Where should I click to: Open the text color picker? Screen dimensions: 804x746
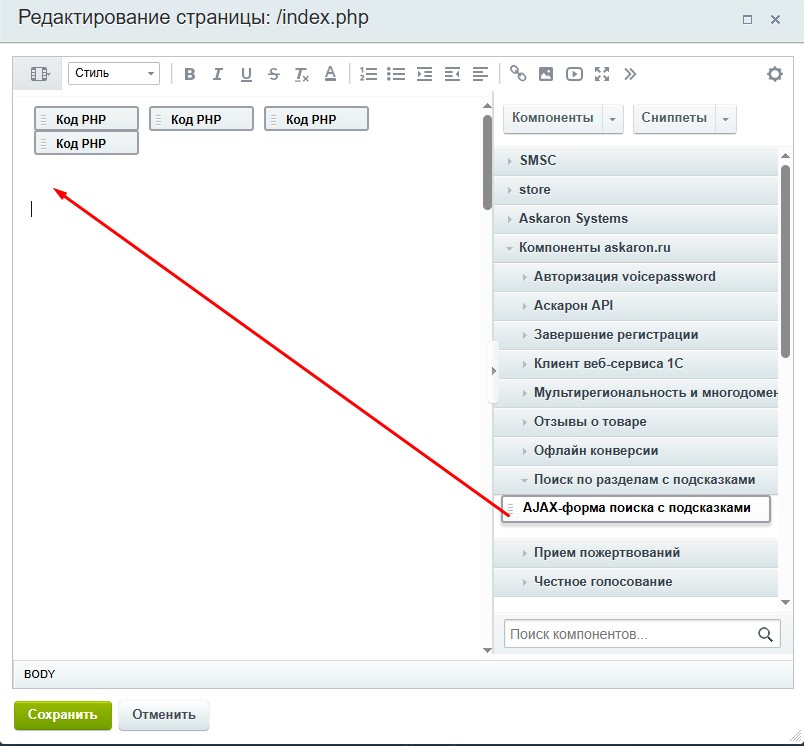point(330,74)
